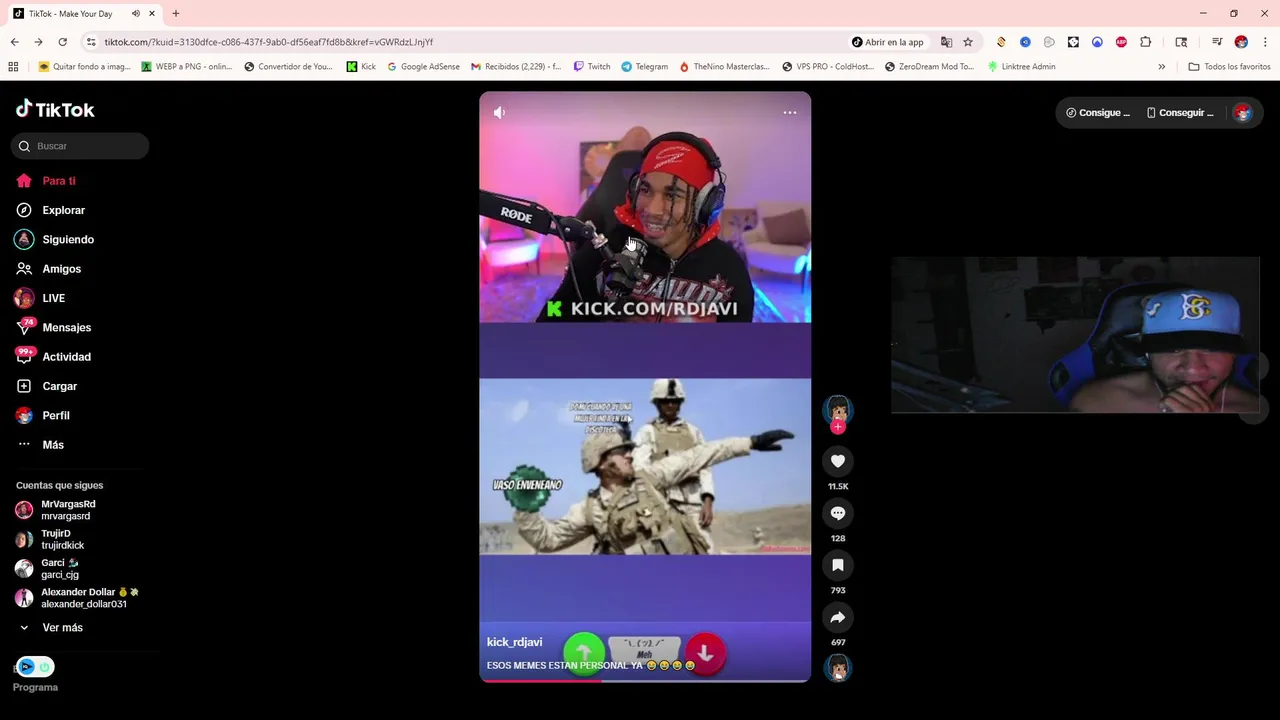The height and width of the screenshot is (720, 1280).
Task: Open the AdBlock Plus extension
Action: [x=1121, y=42]
